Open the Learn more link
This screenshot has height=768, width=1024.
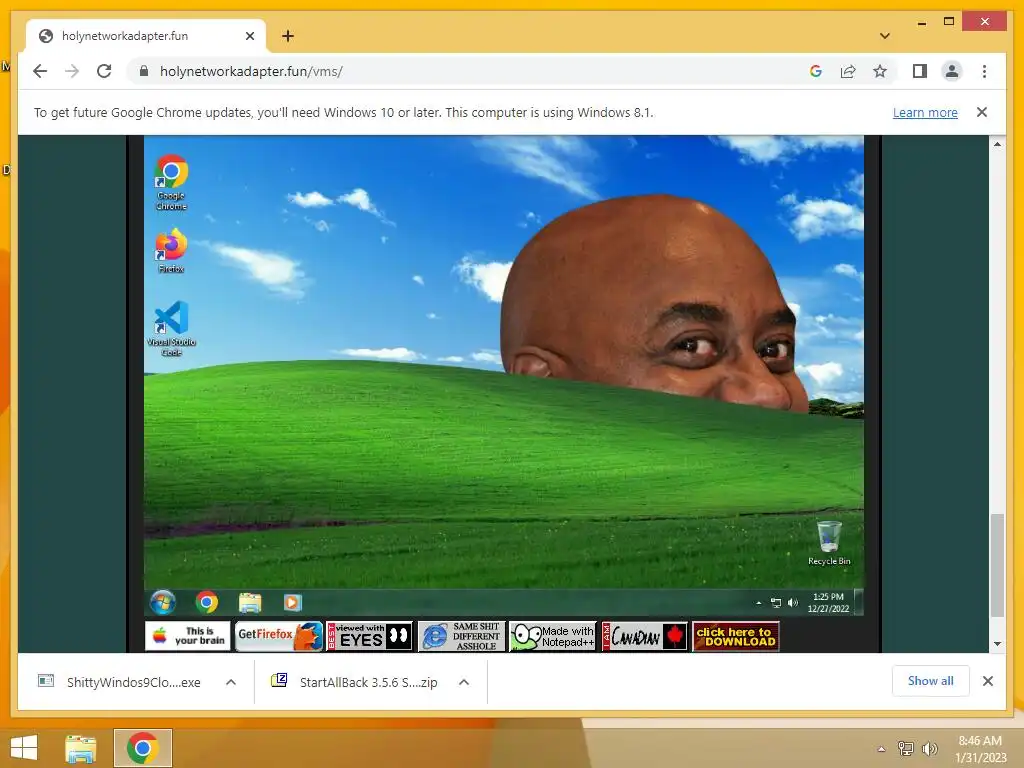click(925, 112)
